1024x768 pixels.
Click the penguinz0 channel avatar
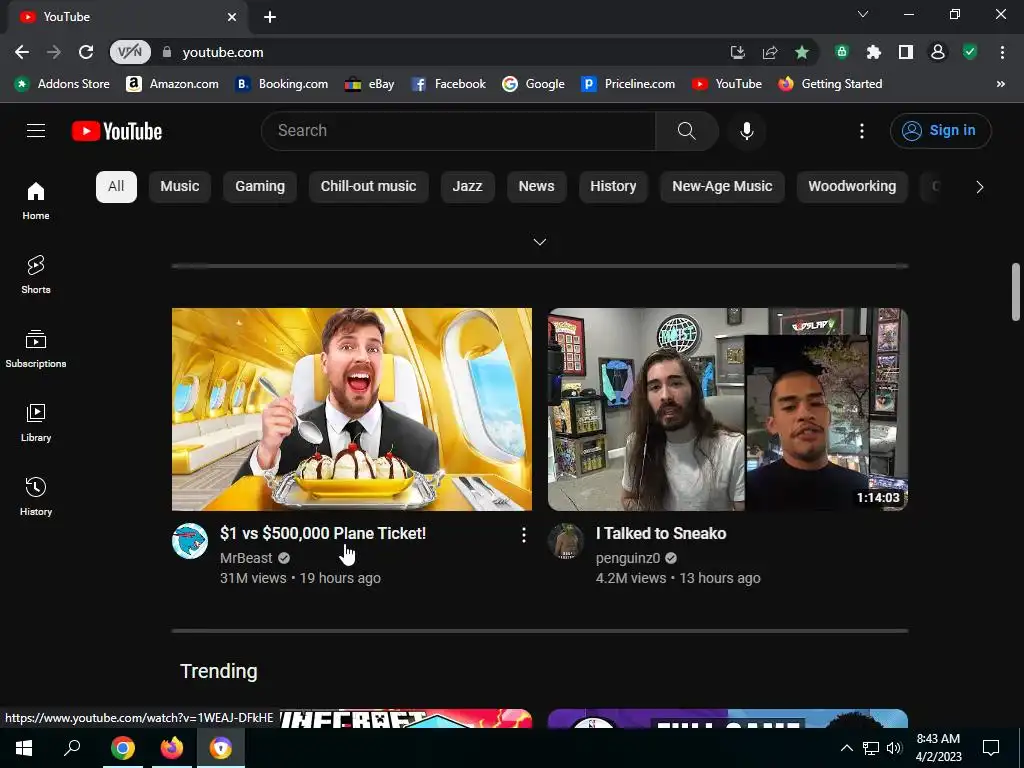click(566, 541)
